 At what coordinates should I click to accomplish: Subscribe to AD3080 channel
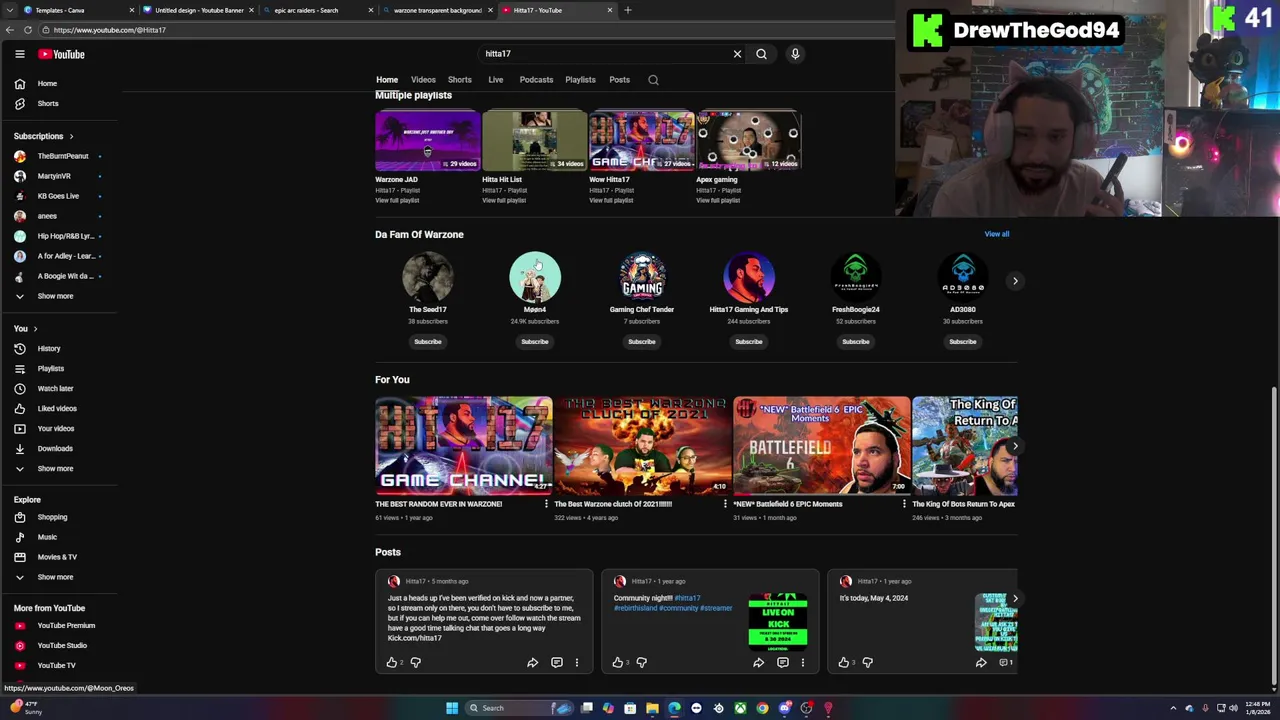963,342
